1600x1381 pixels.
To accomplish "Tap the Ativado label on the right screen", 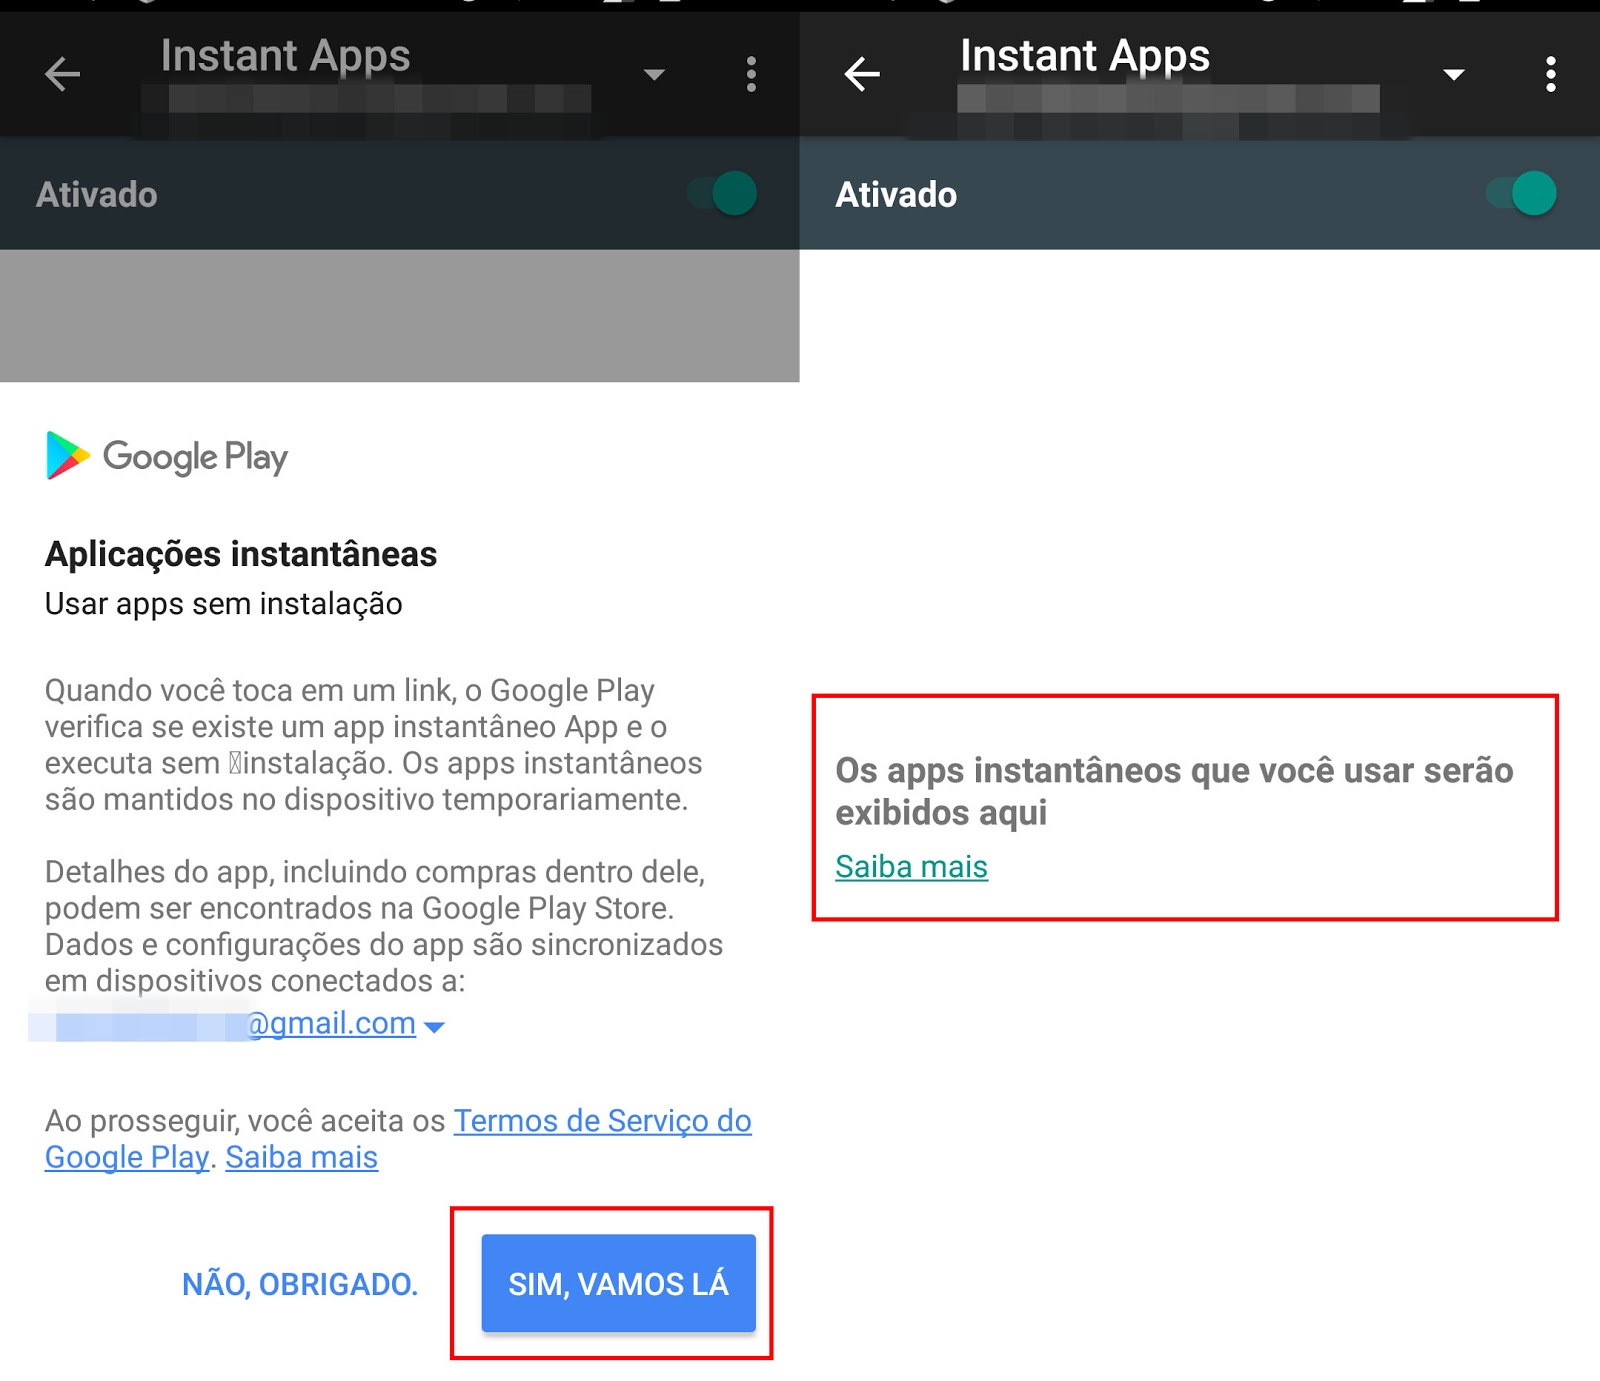I will pos(896,194).
